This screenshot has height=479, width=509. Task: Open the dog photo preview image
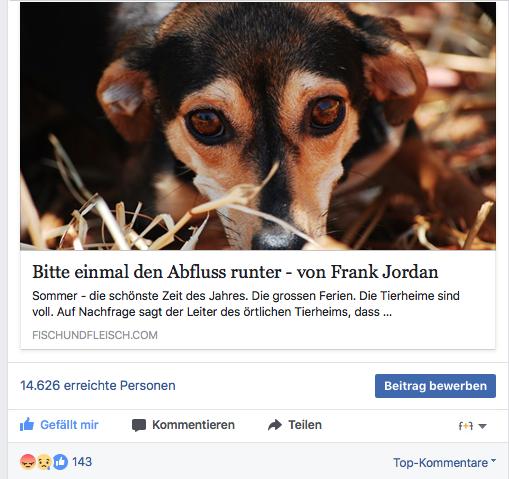point(258,126)
